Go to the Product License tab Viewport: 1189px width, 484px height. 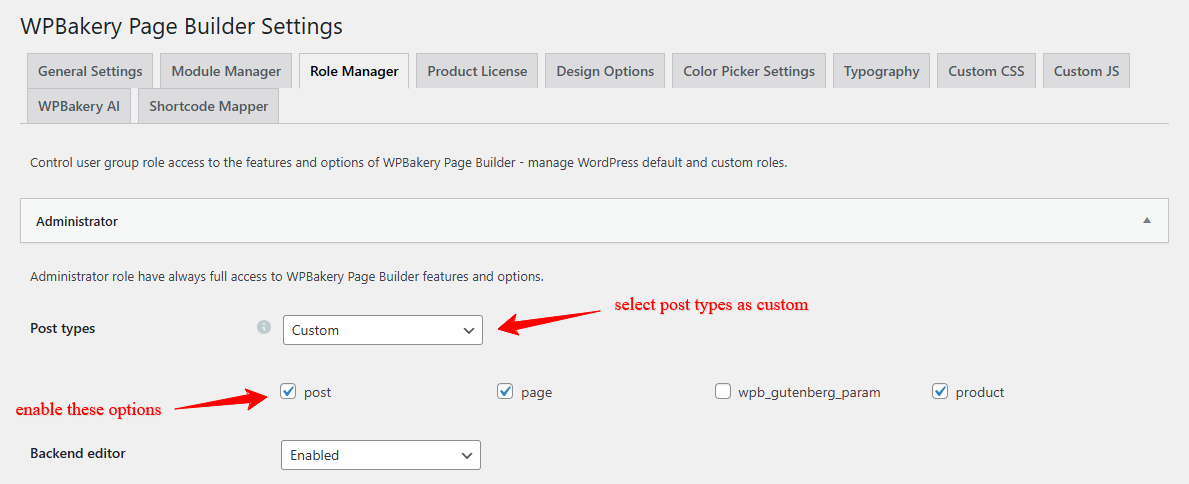[x=477, y=71]
